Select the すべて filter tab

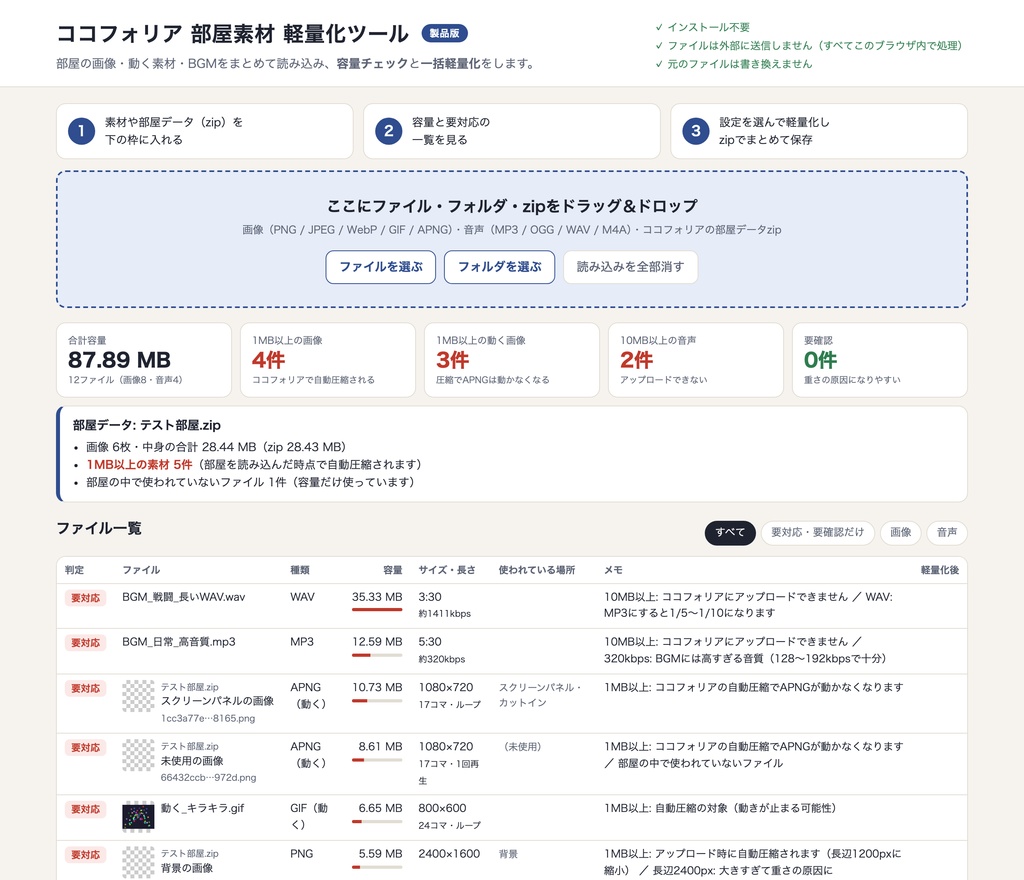(x=730, y=533)
